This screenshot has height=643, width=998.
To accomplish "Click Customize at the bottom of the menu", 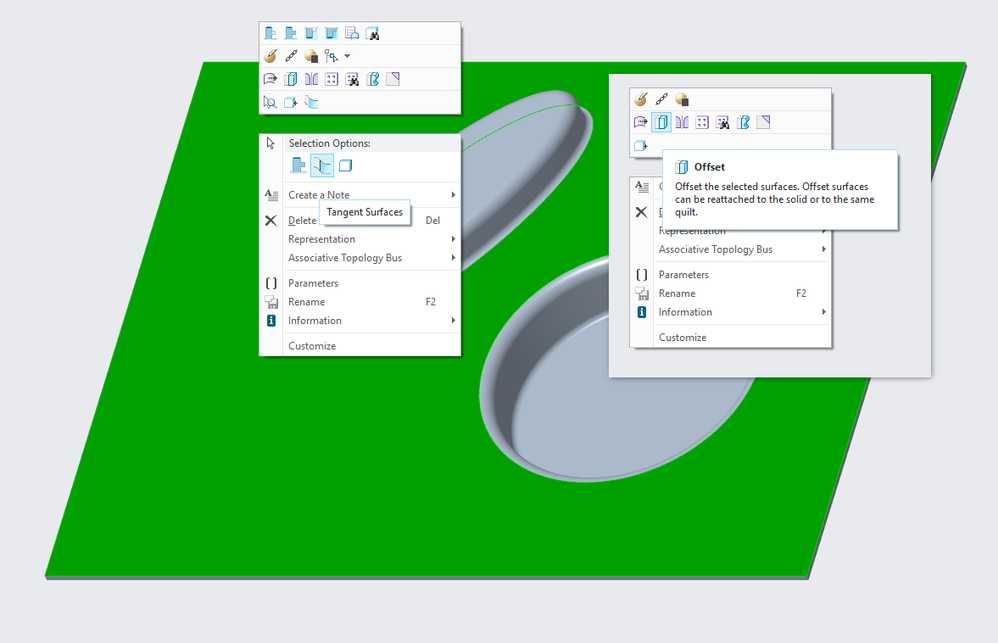I will (x=310, y=344).
